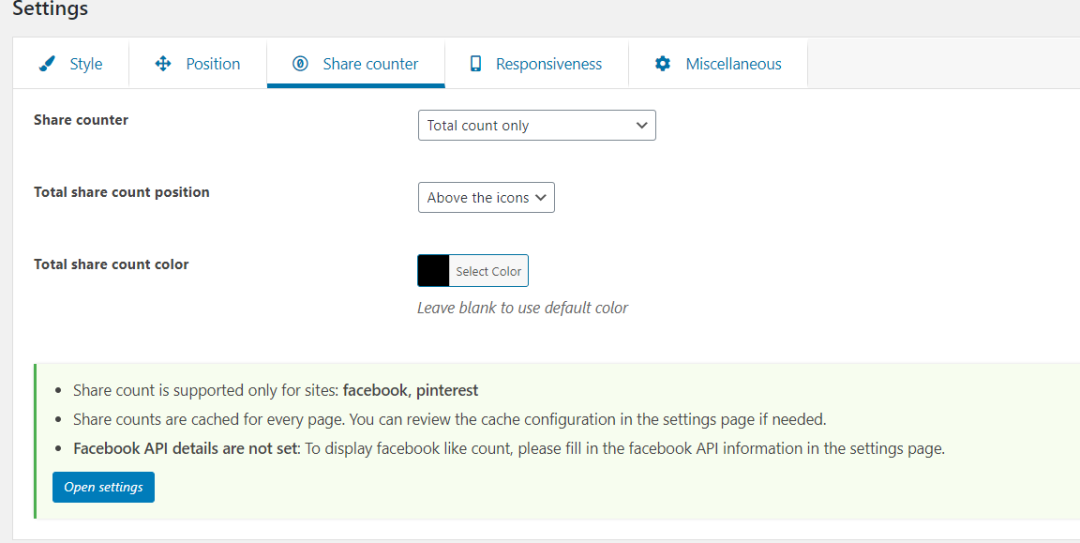This screenshot has width=1080, height=543.
Task: Click the Total share count position label
Action: click(x=121, y=192)
